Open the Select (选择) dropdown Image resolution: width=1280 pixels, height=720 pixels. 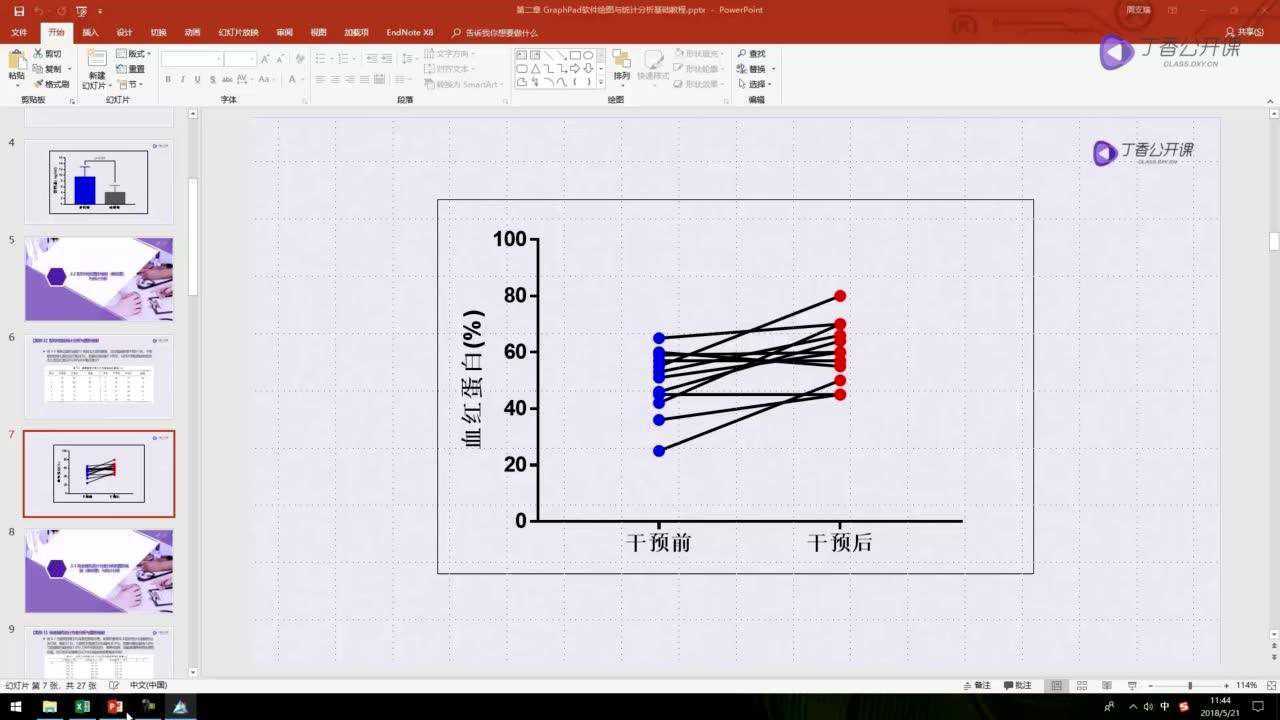(756, 84)
